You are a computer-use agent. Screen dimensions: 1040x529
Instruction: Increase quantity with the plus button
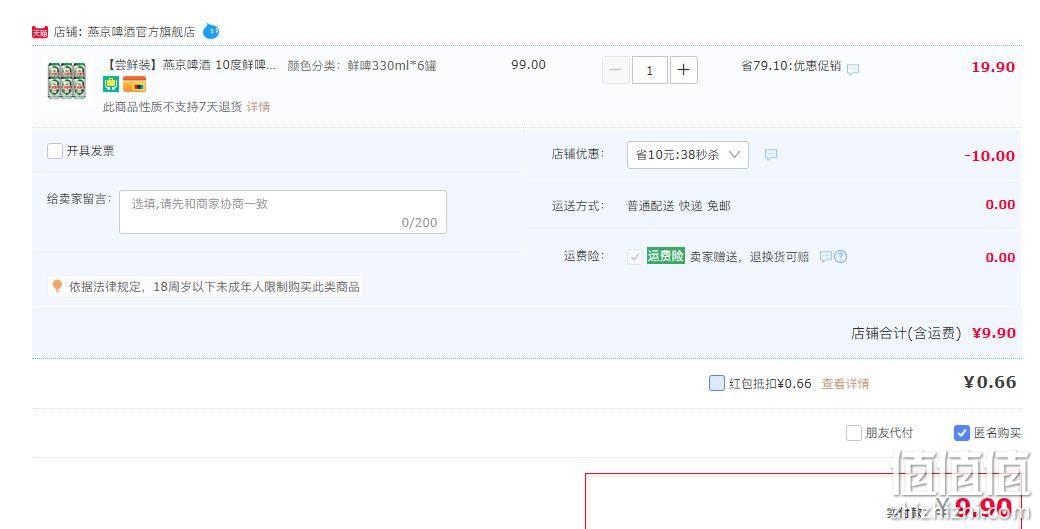click(684, 70)
